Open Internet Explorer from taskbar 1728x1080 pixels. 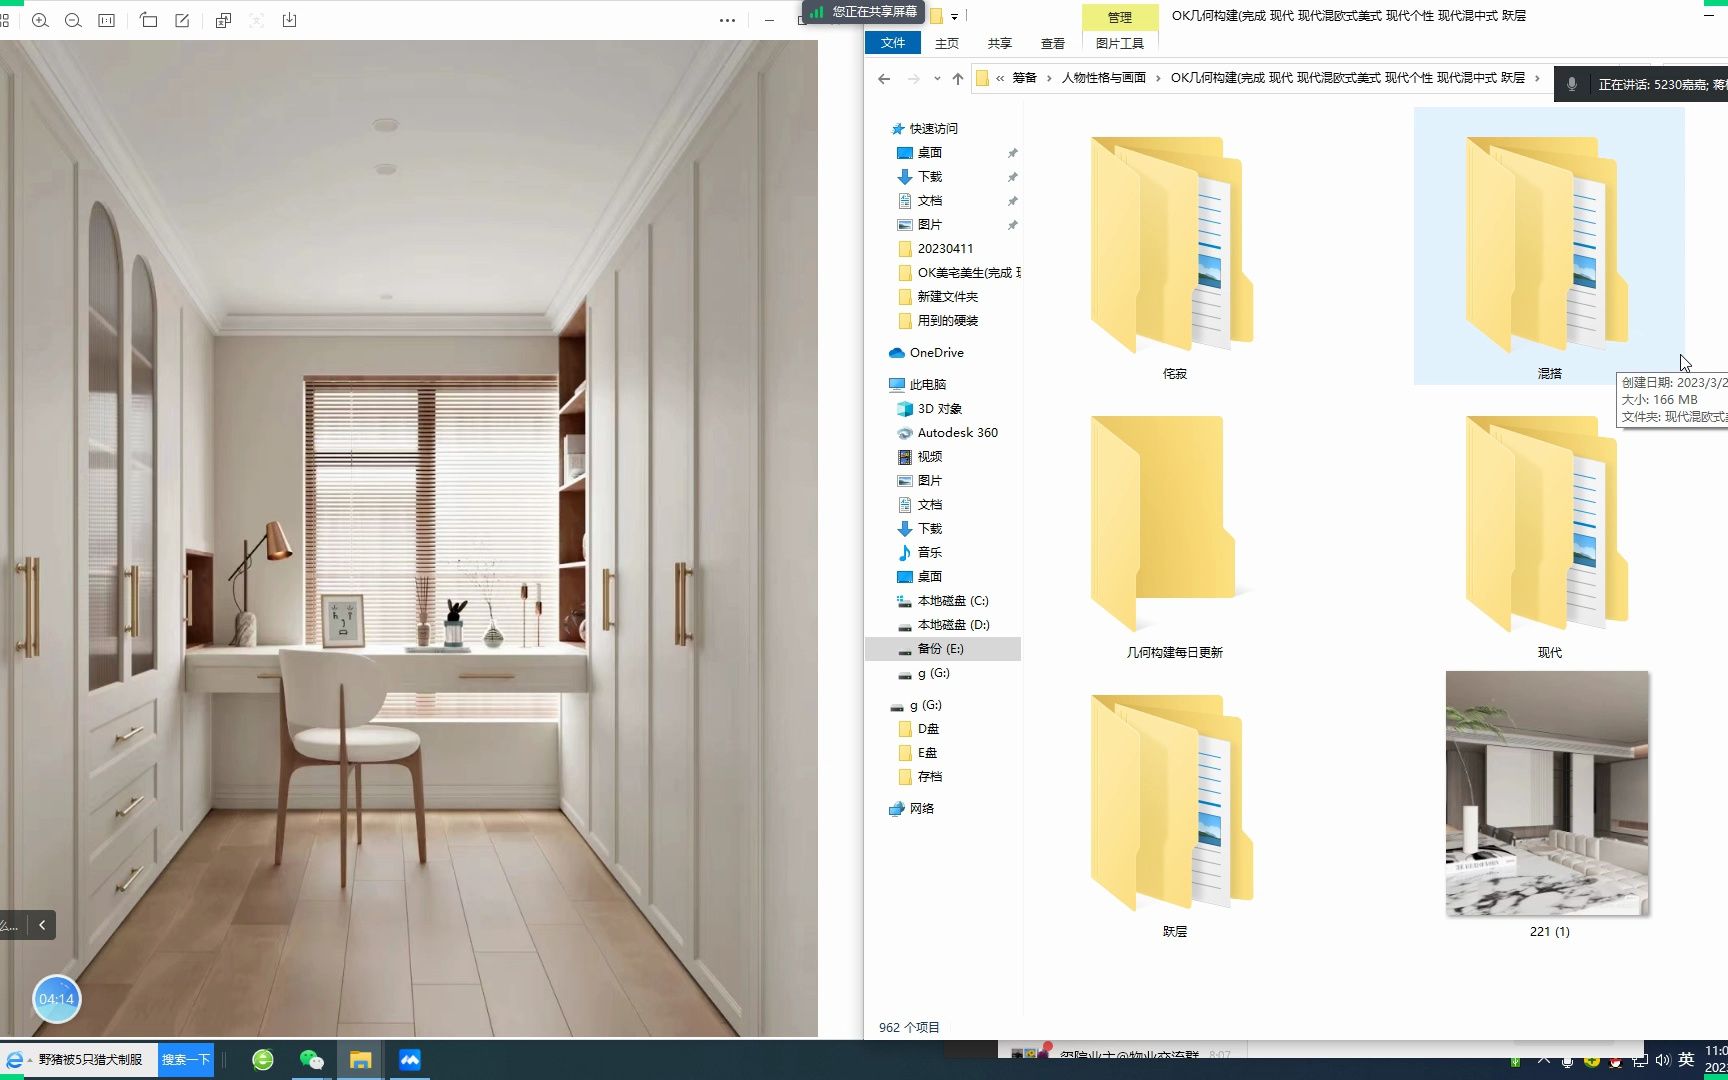pos(15,1060)
